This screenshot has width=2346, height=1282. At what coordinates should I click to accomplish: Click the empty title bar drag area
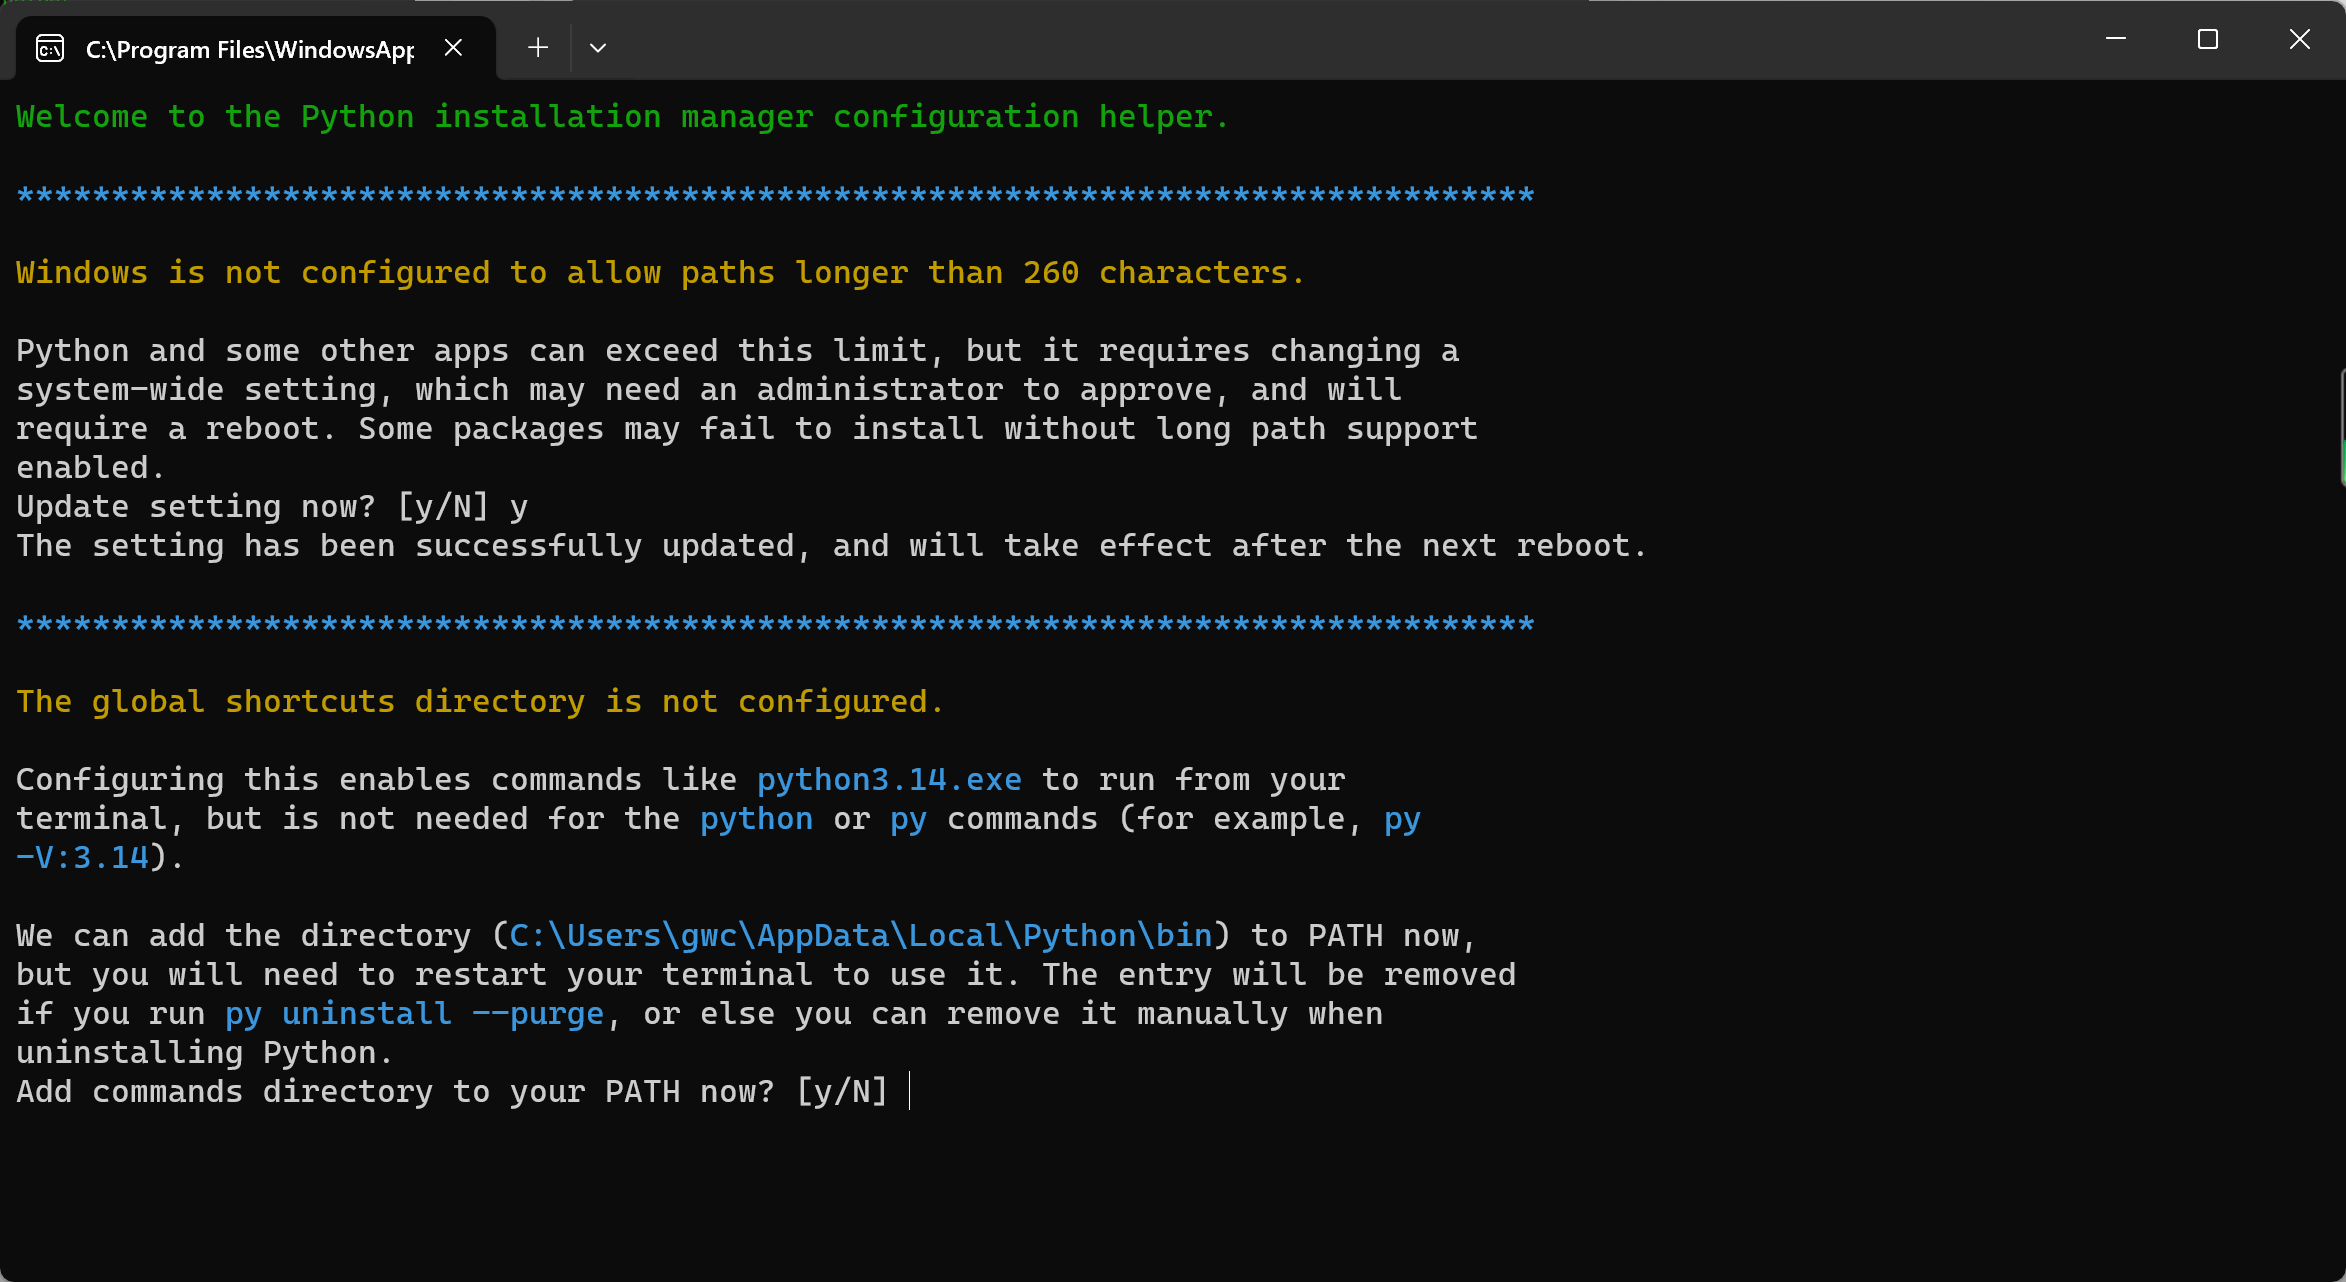pyautogui.click(x=1300, y=42)
